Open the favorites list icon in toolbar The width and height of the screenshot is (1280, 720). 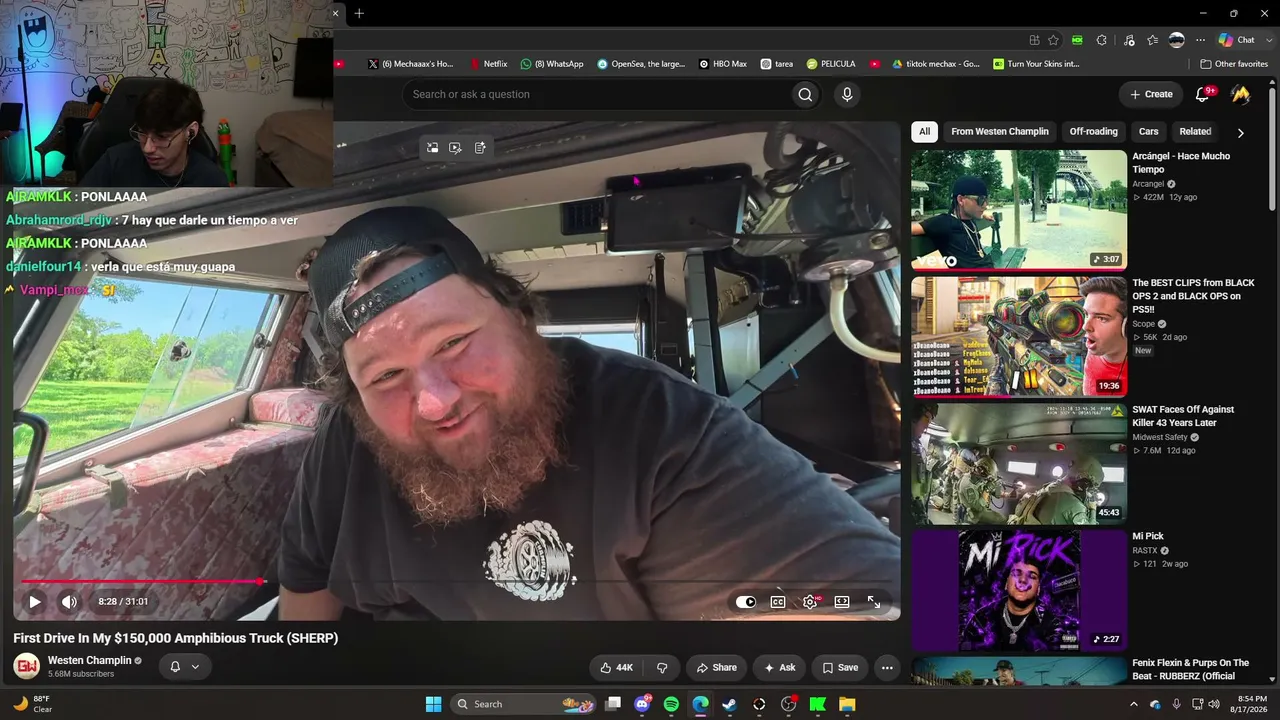pos(1152,40)
